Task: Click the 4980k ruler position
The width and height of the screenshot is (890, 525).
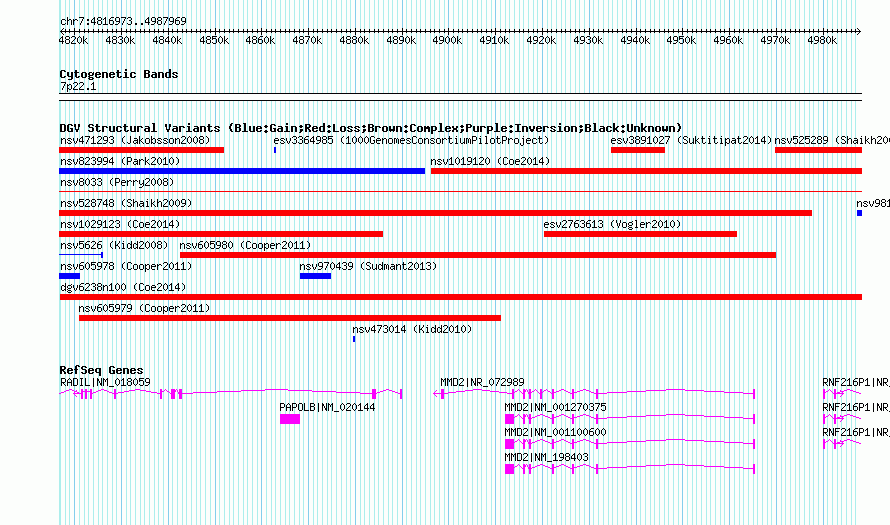Action: pos(822,40)
